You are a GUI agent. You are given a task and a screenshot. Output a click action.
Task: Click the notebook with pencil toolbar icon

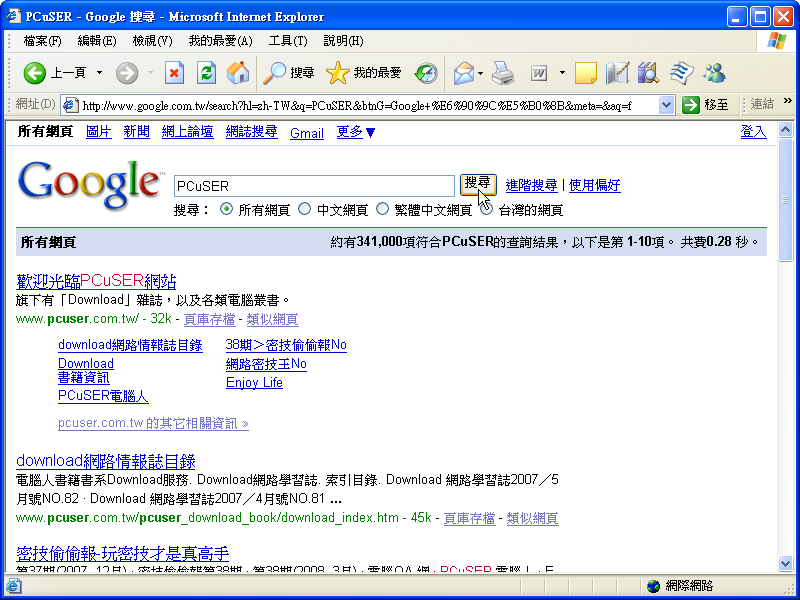click(x=617, y=73)
